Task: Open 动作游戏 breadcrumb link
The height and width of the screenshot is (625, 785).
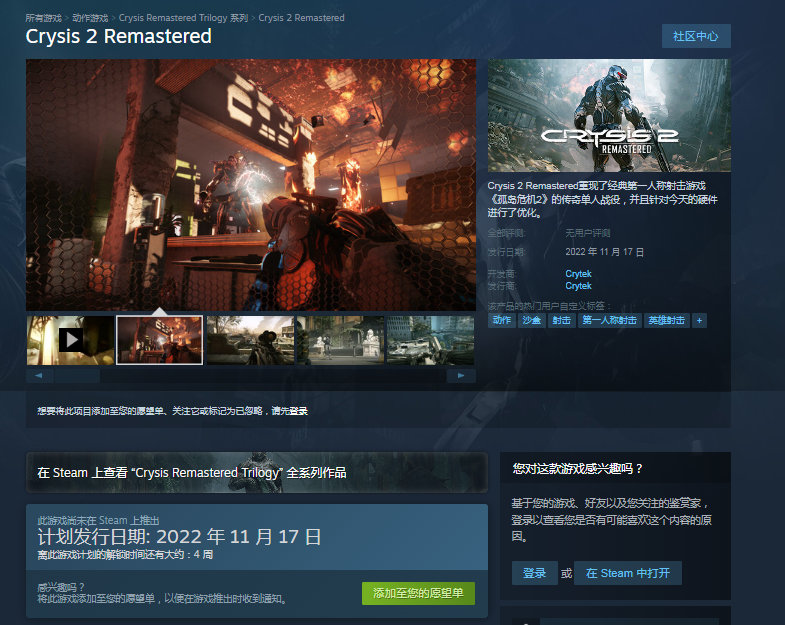Action: [90, 18]
